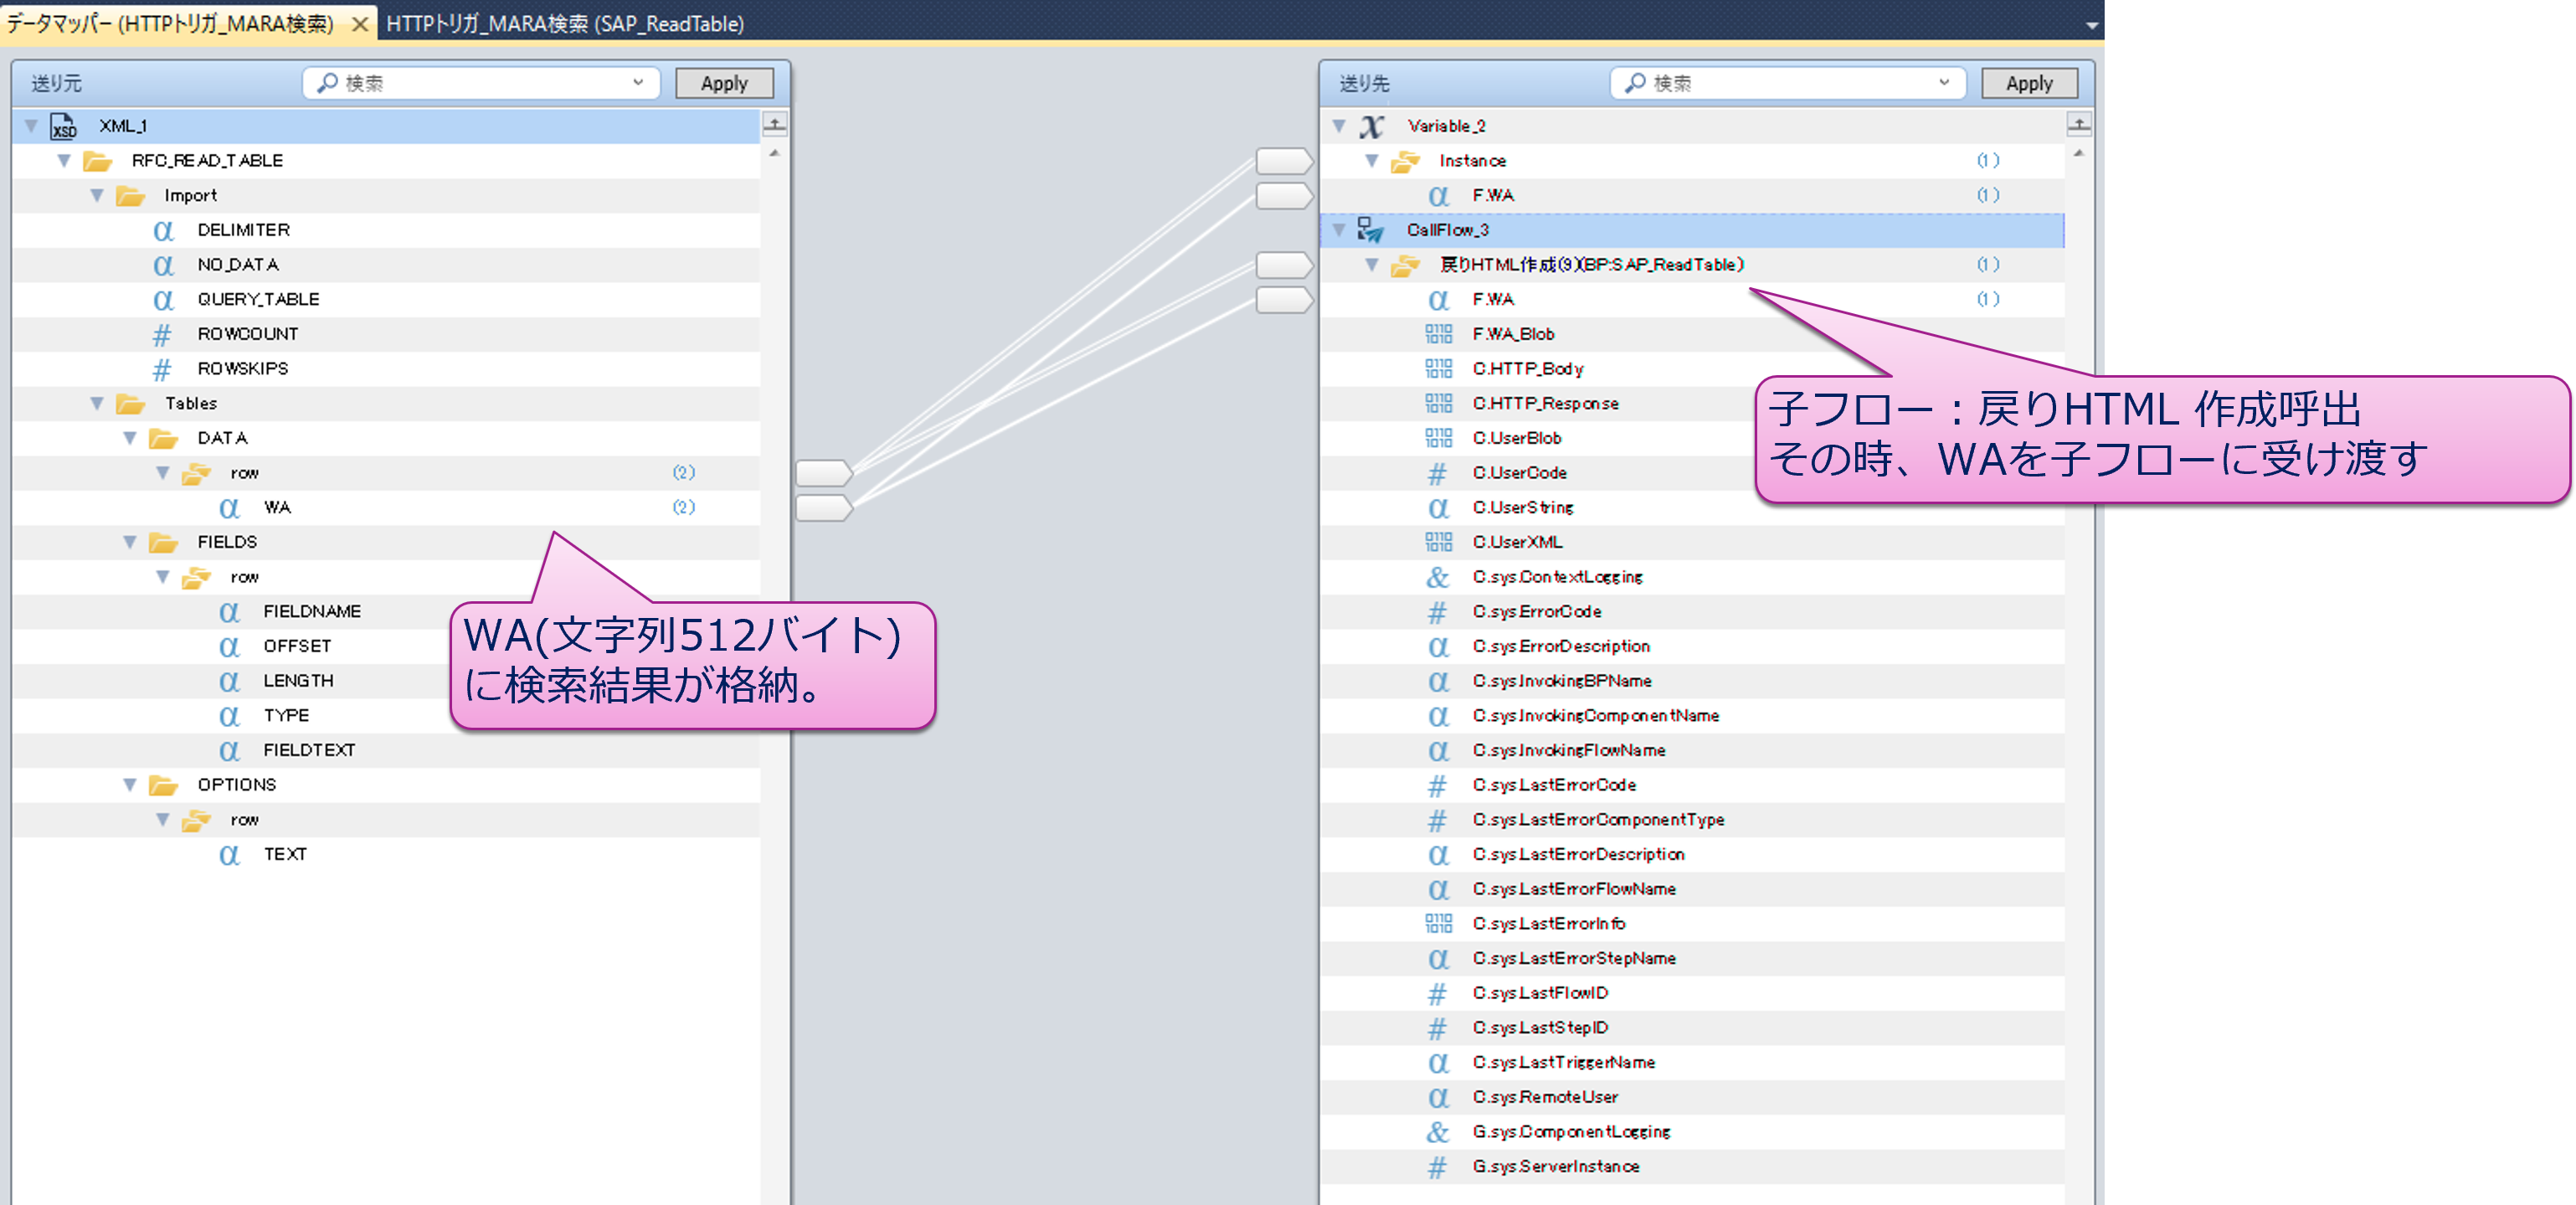Click the number icon beside ROWCOUNT
Viewport: 2576px width, 1205px height.
click(161, 335)
